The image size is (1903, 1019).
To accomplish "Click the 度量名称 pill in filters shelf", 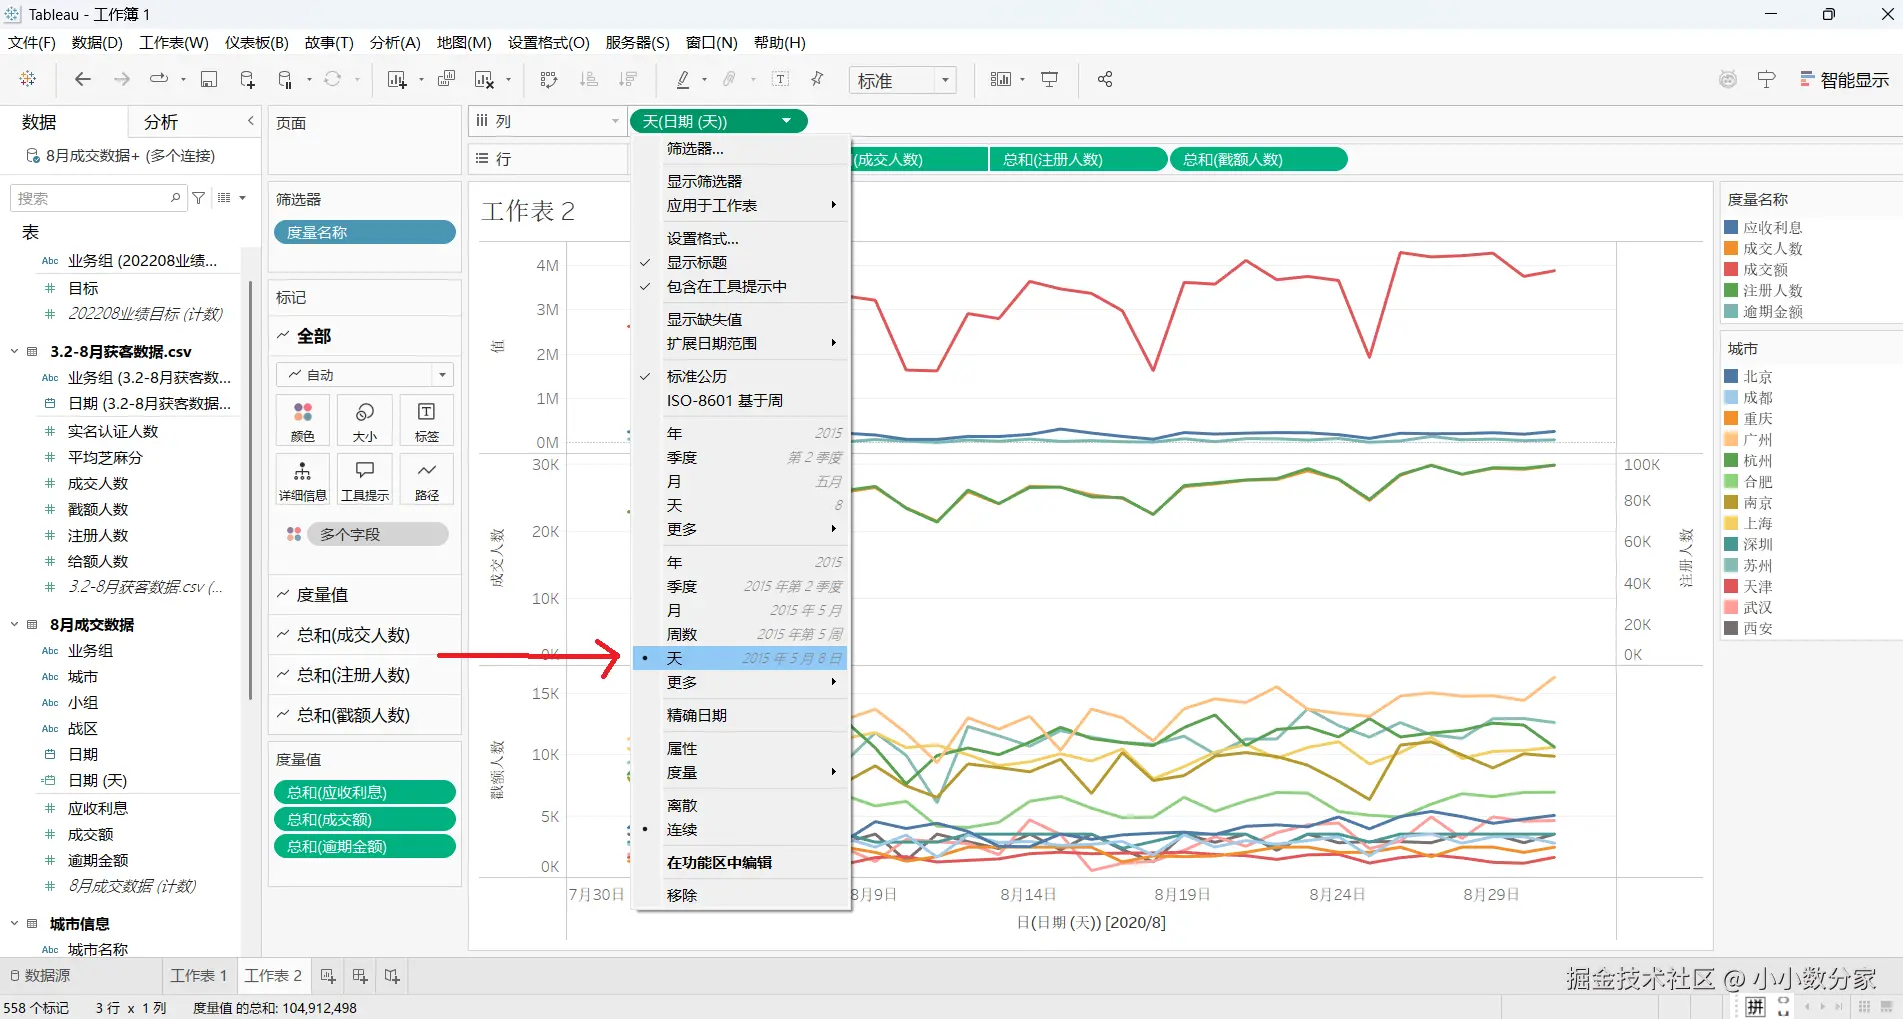I will tap(365, 232).
